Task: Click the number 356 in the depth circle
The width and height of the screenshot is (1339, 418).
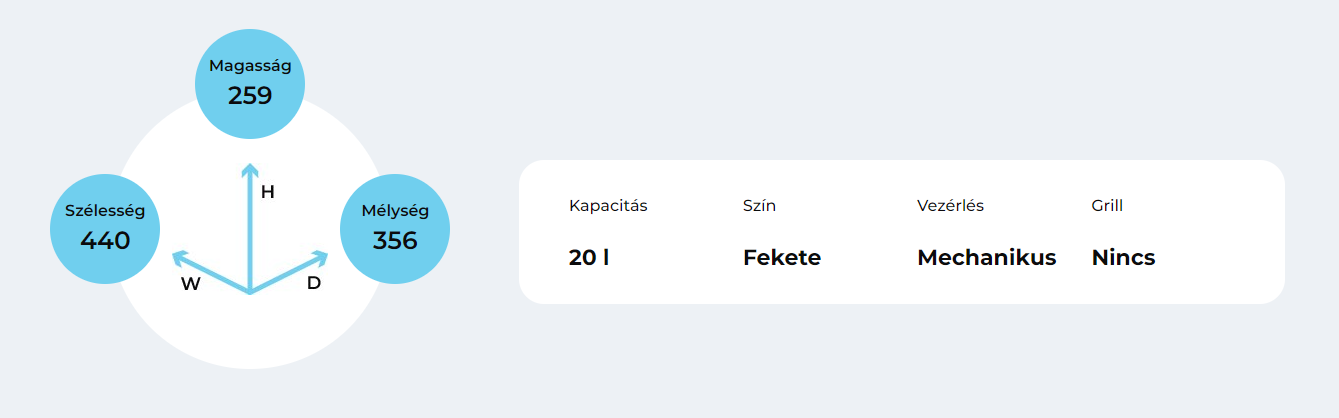Action: click(x=395, y=241)
